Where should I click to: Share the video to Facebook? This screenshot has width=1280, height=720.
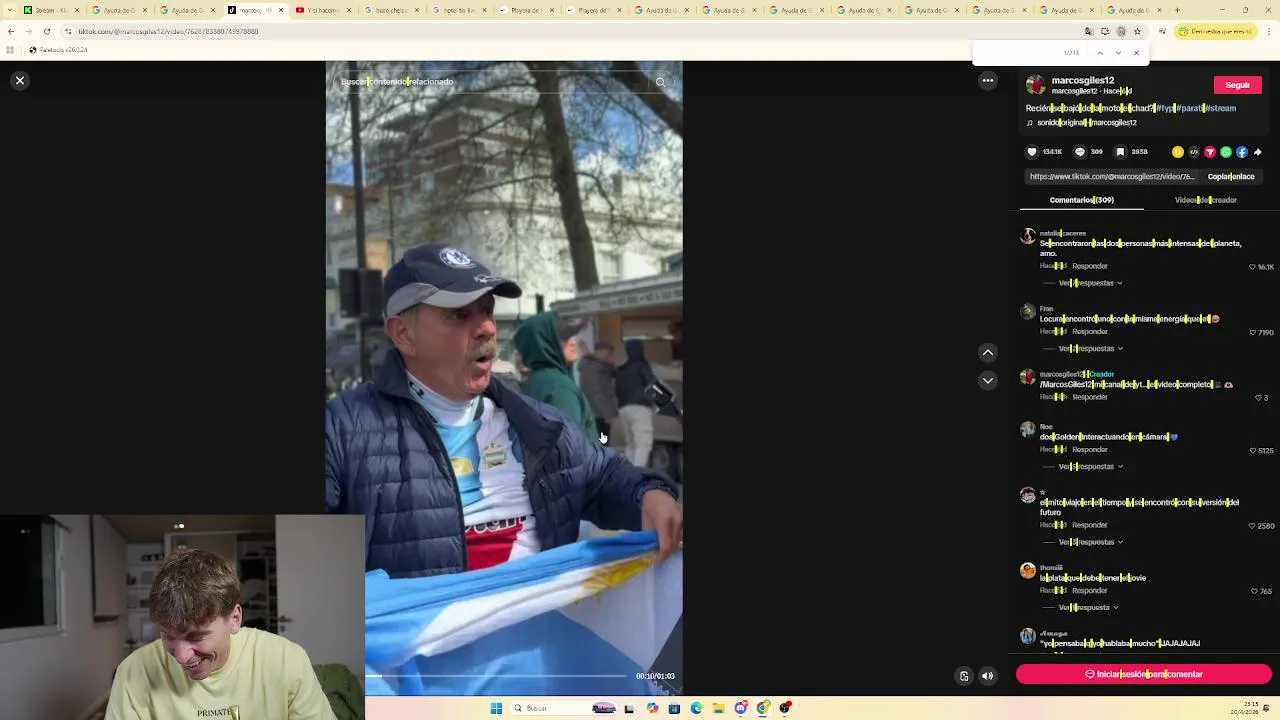pyautogui.click(x=1242, y=152)
